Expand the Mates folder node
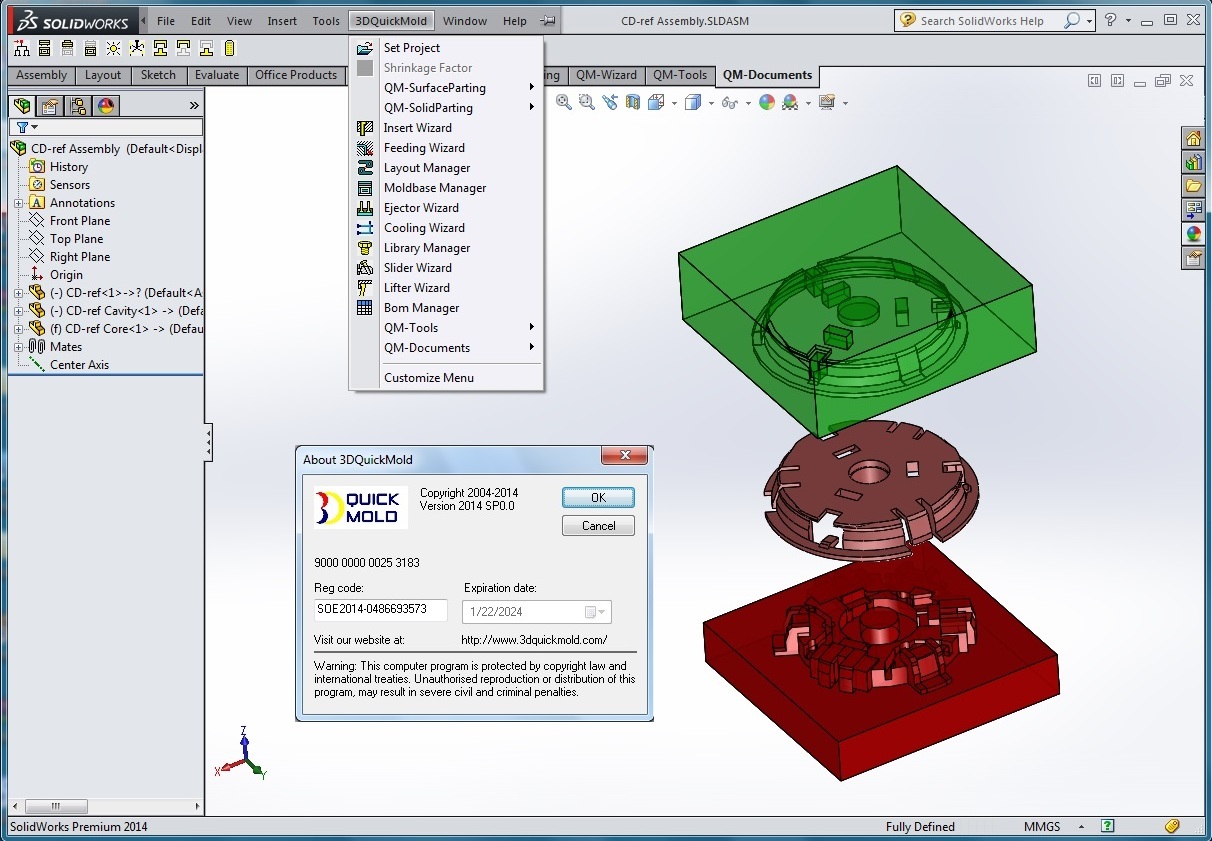 (x=18, y=347)
